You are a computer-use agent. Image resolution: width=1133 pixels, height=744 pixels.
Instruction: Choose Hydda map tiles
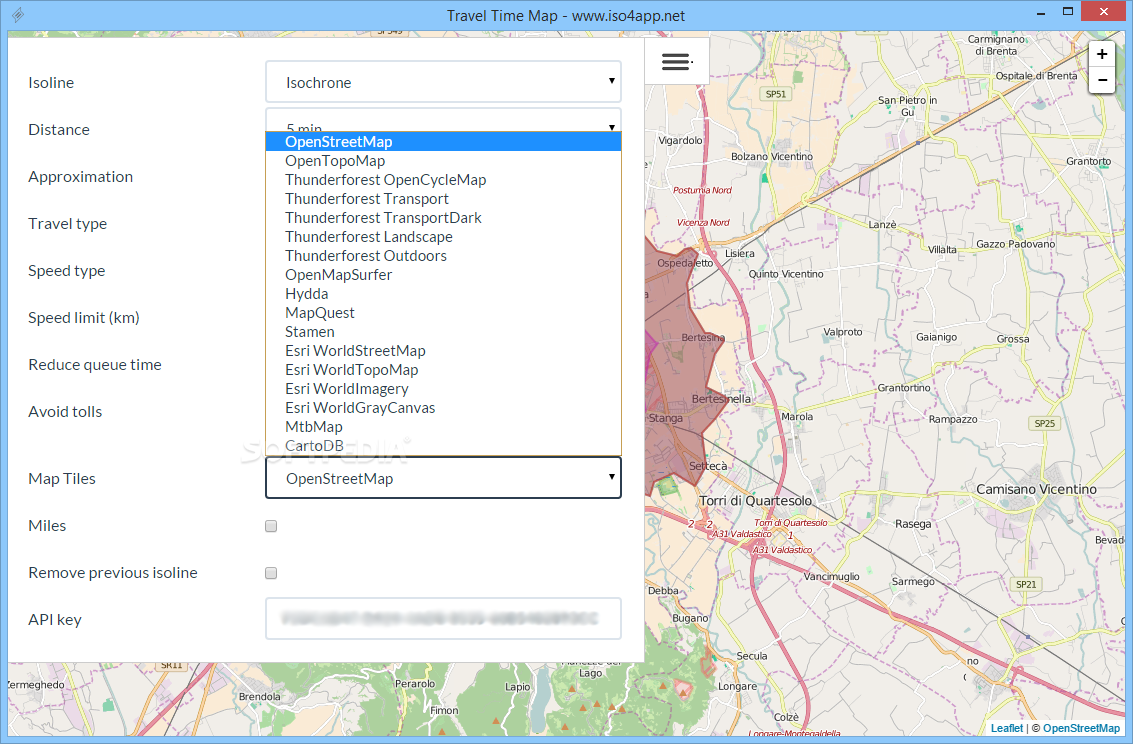(443, 294)
